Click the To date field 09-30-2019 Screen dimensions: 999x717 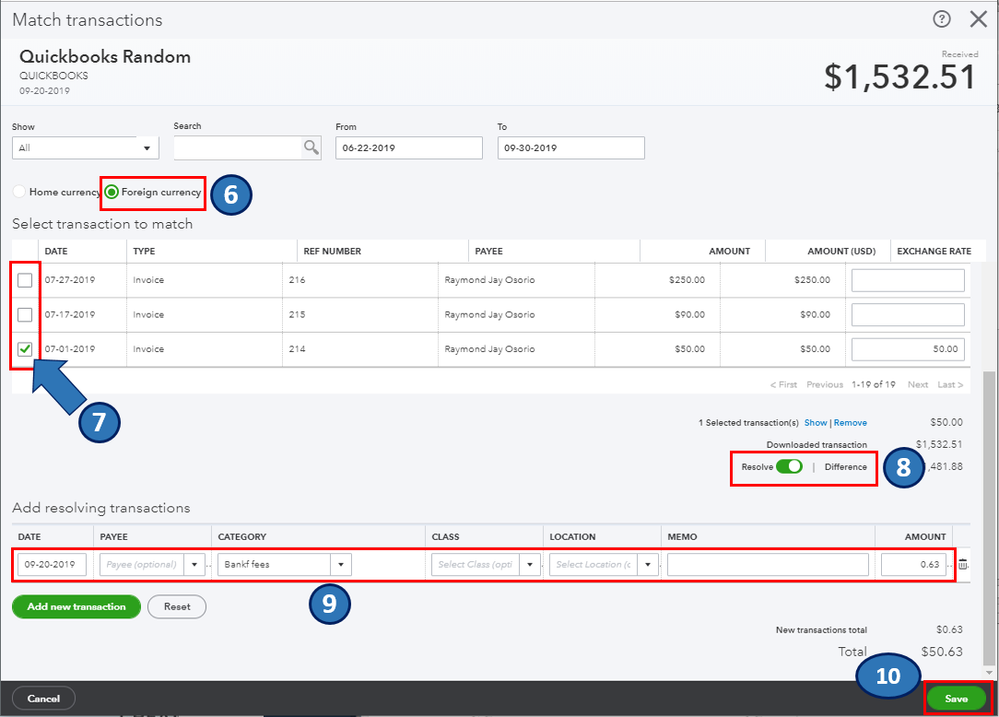[571, 148]
